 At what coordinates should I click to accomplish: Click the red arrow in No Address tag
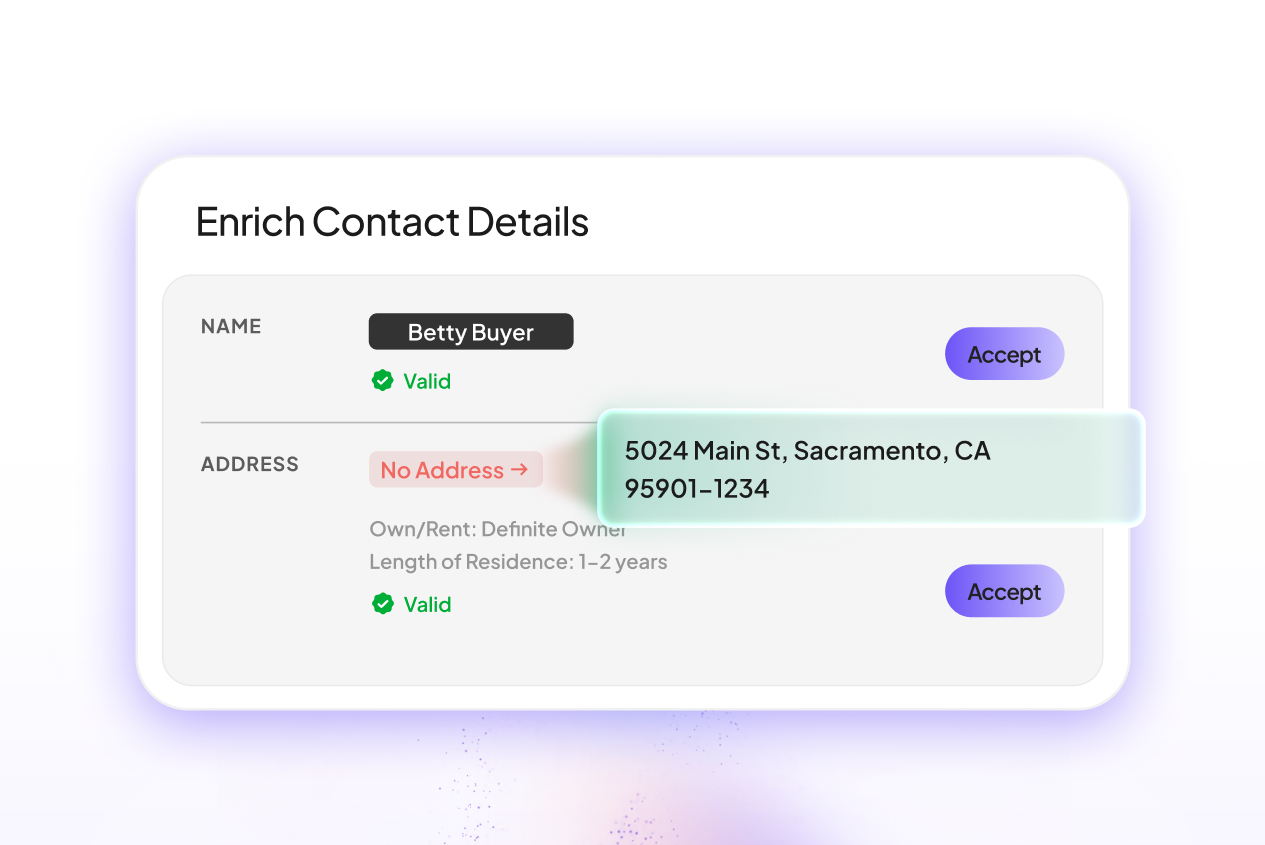(519, 469)
